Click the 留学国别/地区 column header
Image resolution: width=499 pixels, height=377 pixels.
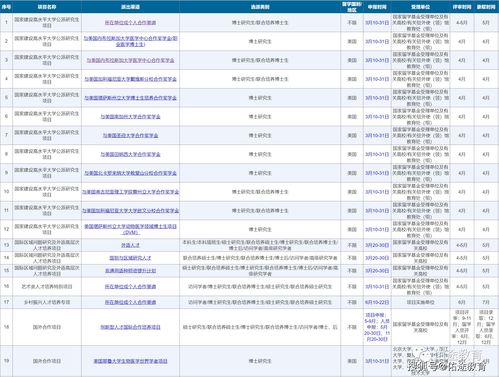(x=352, y=7)
